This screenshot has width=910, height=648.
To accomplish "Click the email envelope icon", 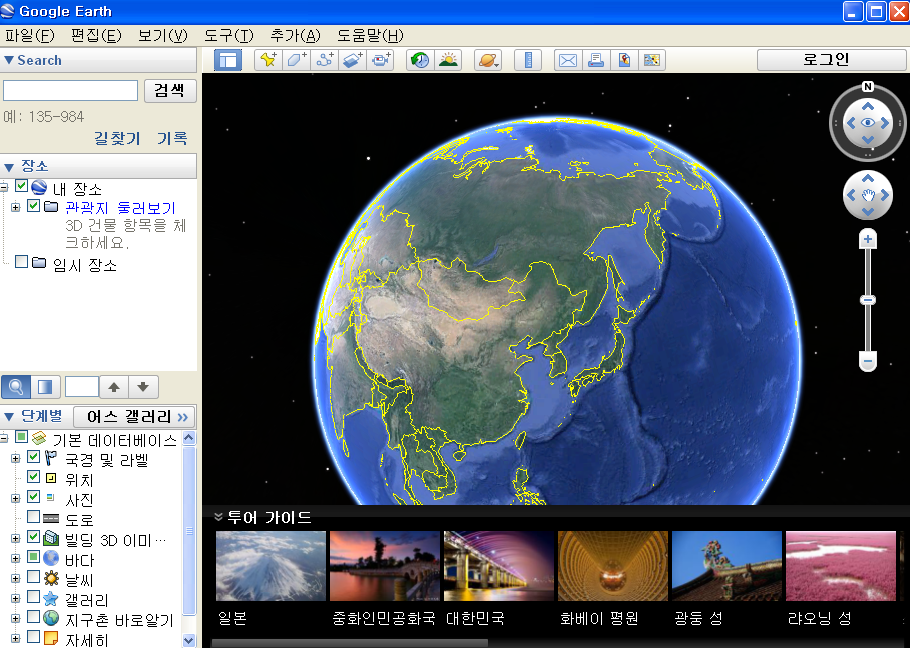I will pyautogui.click(x=568, y=60).
